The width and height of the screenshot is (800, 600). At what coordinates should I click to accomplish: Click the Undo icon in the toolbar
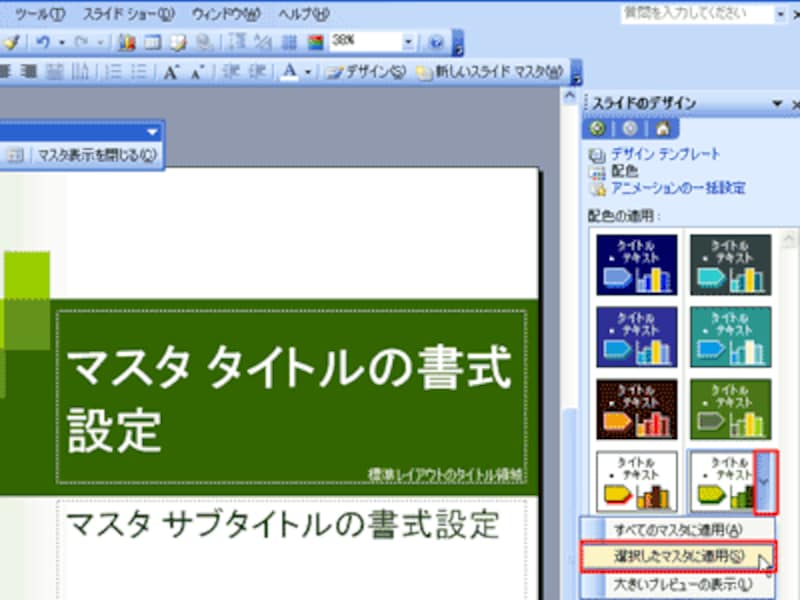coord(43,43)
